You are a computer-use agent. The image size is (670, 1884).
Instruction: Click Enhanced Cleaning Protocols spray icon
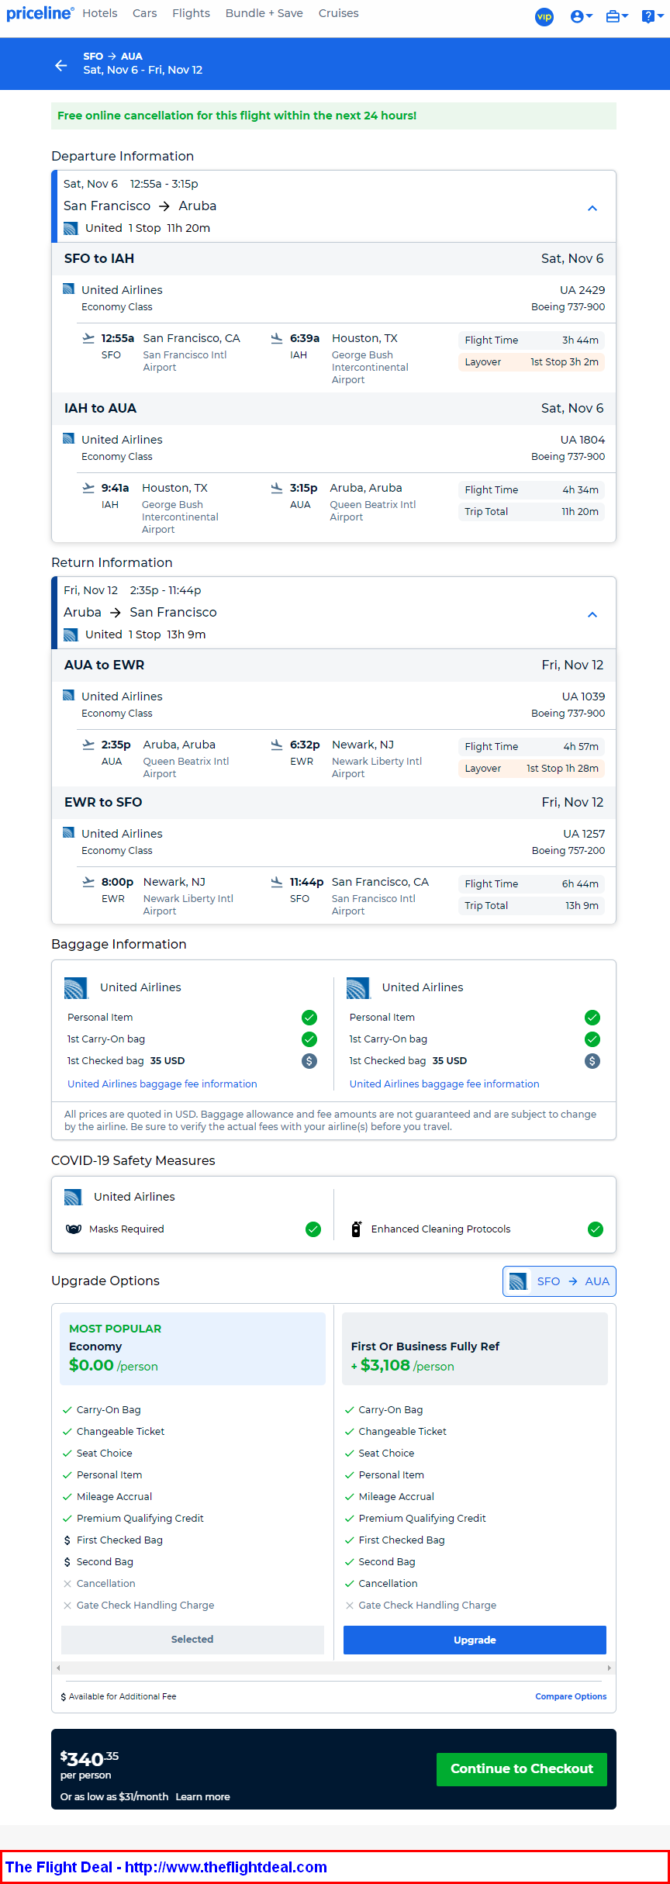[356, 1229]
